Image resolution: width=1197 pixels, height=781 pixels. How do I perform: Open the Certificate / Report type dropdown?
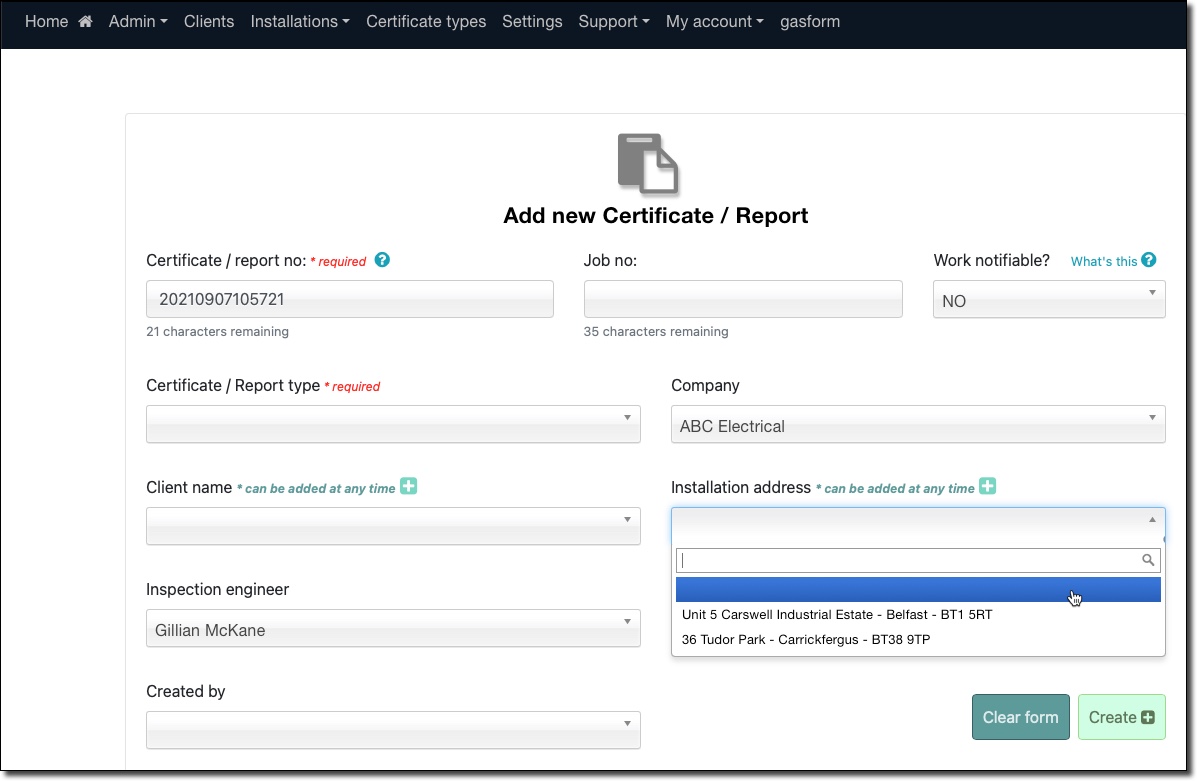(393, 424)
